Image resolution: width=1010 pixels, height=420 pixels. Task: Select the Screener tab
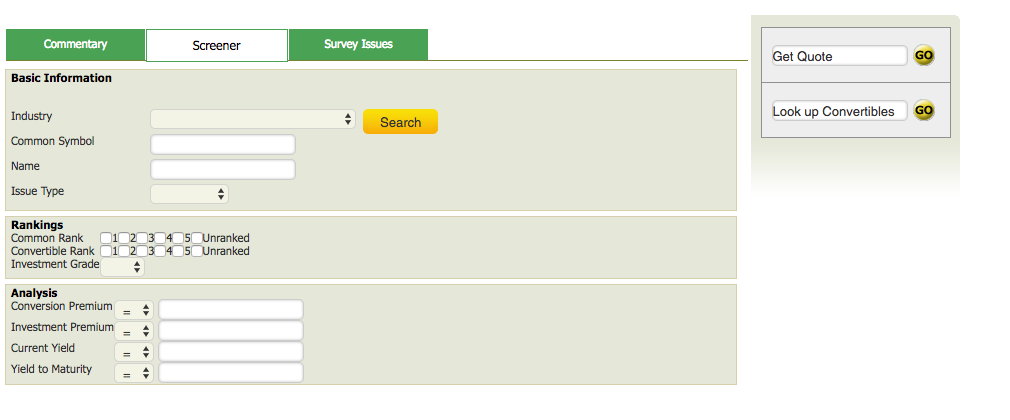[x=217, y=45]
